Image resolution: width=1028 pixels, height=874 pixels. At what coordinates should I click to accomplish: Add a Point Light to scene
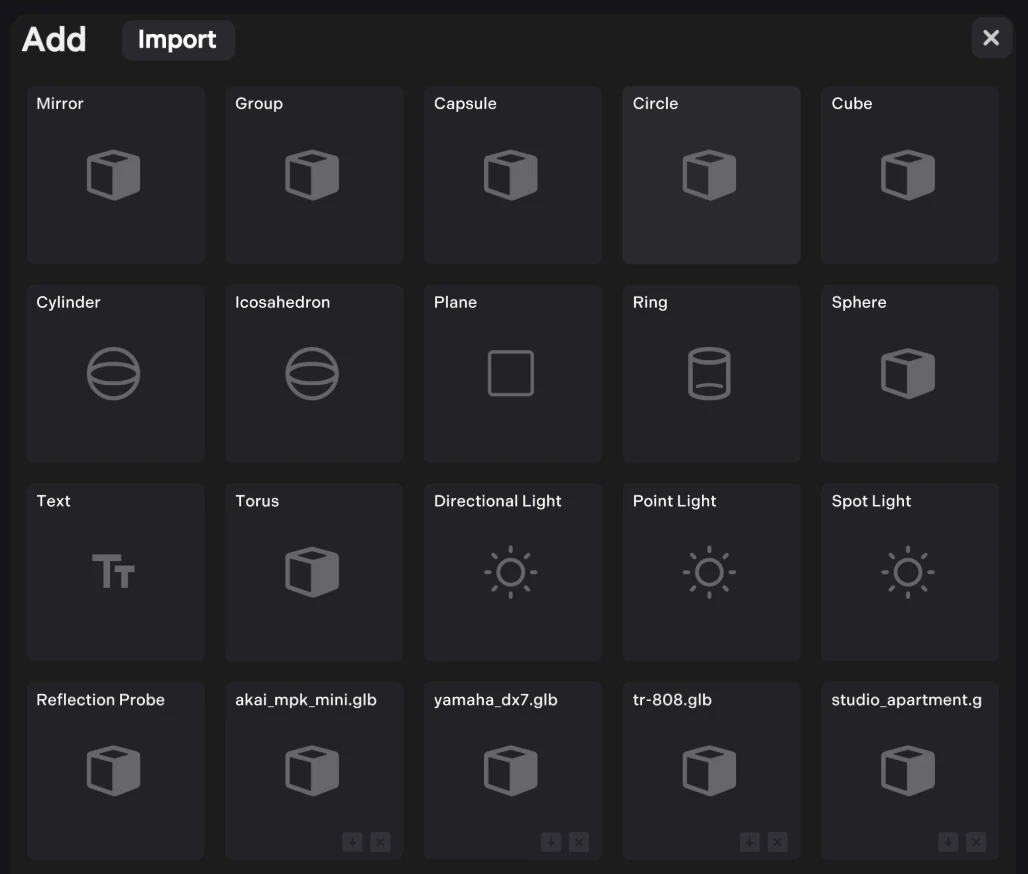pos(710,572)
